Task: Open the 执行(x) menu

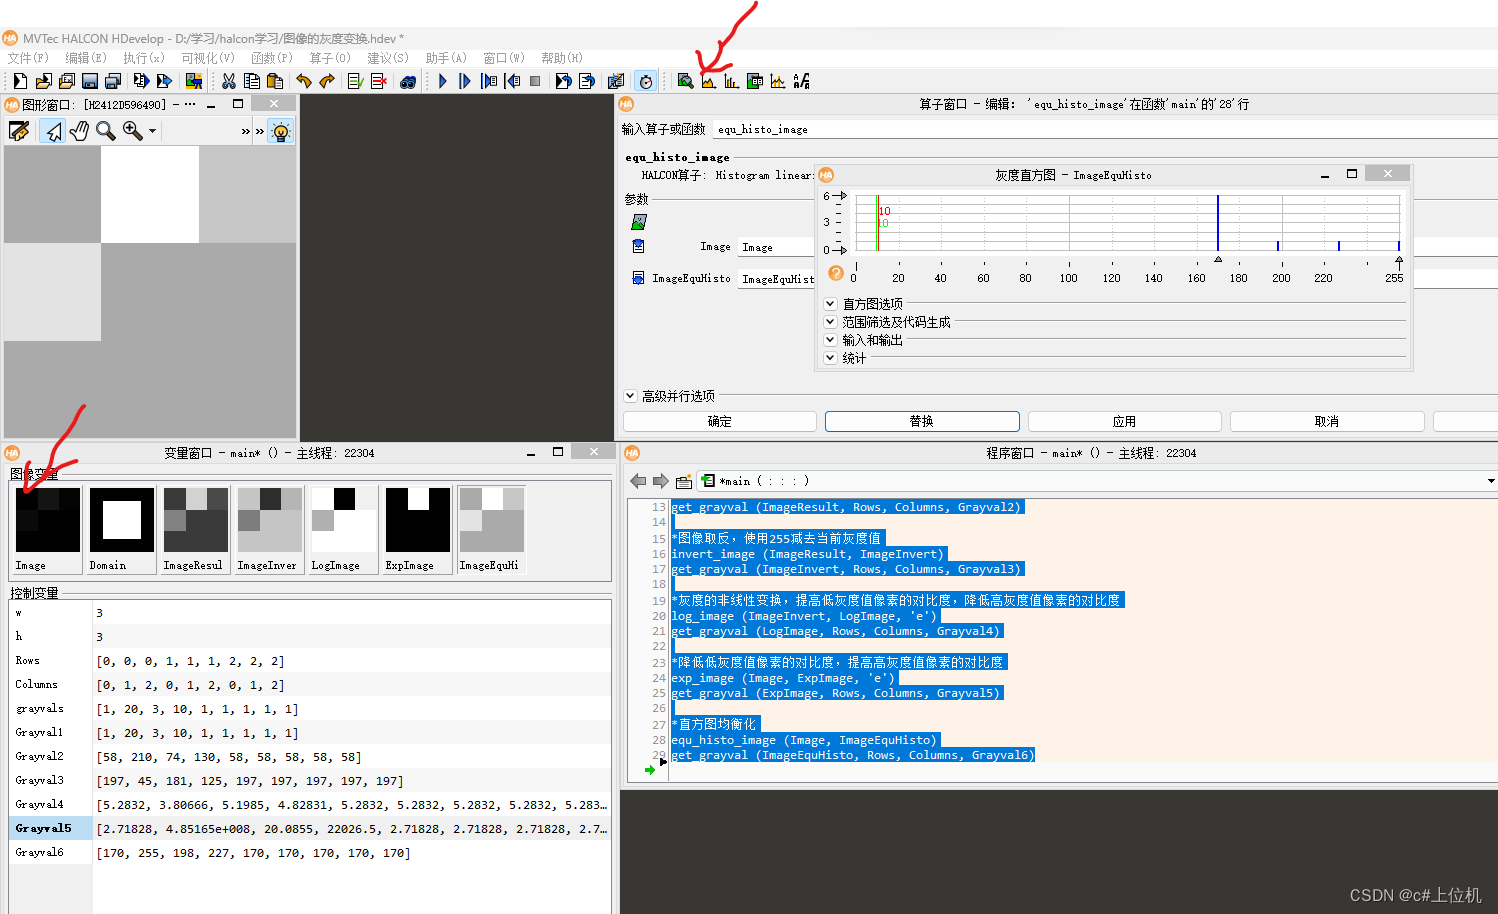Action: pyautogui.click(x=144, y=58)
